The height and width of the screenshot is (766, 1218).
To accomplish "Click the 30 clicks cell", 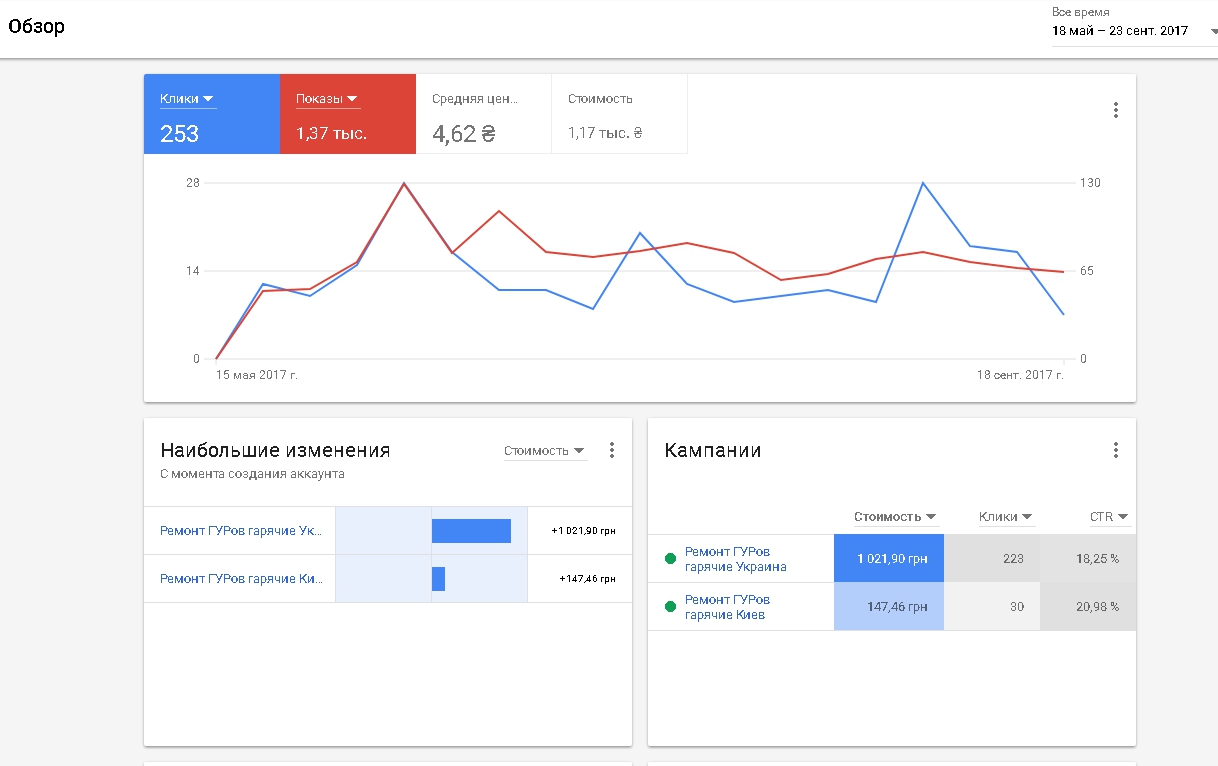I will tap(992, 607).
